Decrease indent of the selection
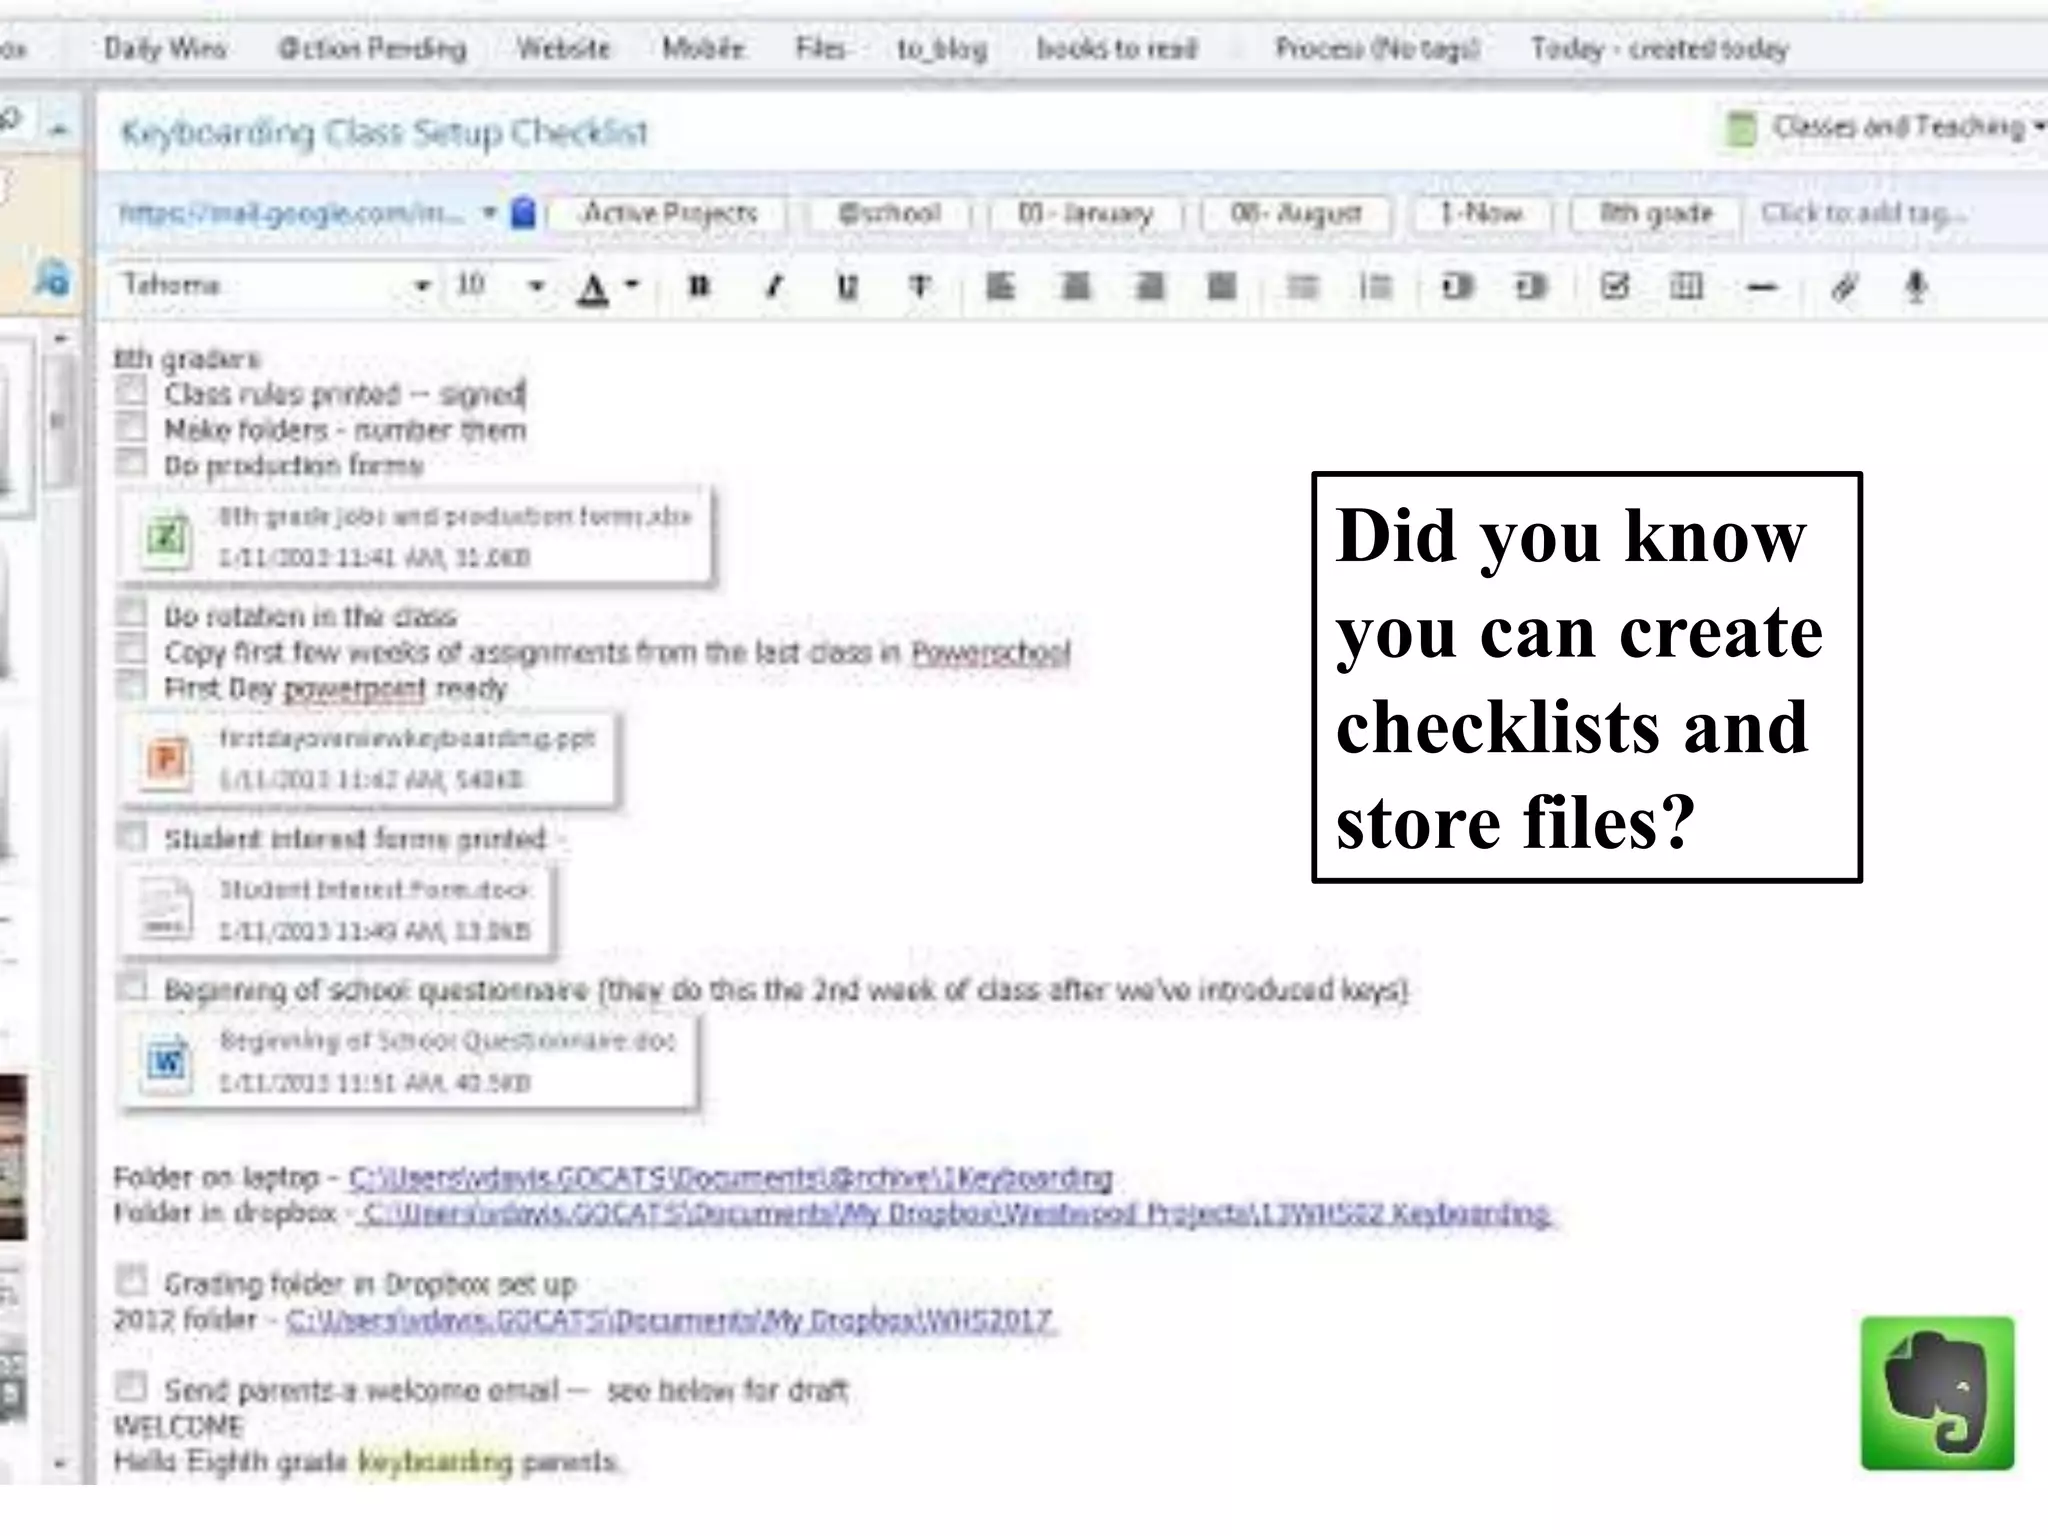Screen dimensions: 2048x1536 (1457, 287)
